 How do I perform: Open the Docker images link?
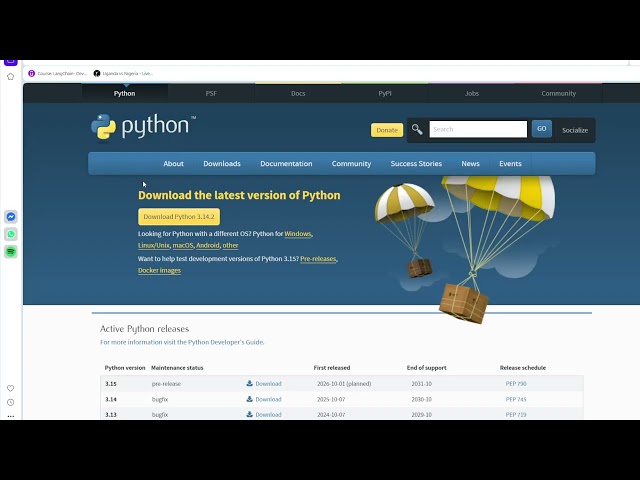point(159,270)
